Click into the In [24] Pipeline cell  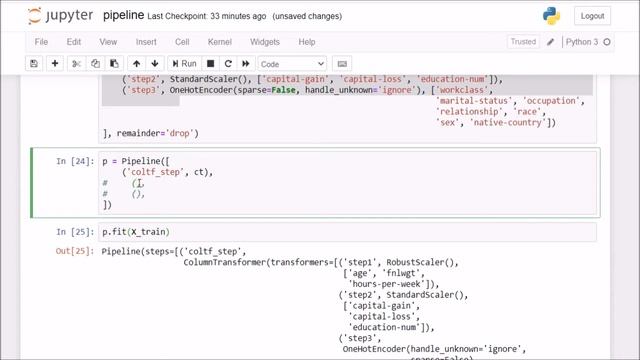347,183
